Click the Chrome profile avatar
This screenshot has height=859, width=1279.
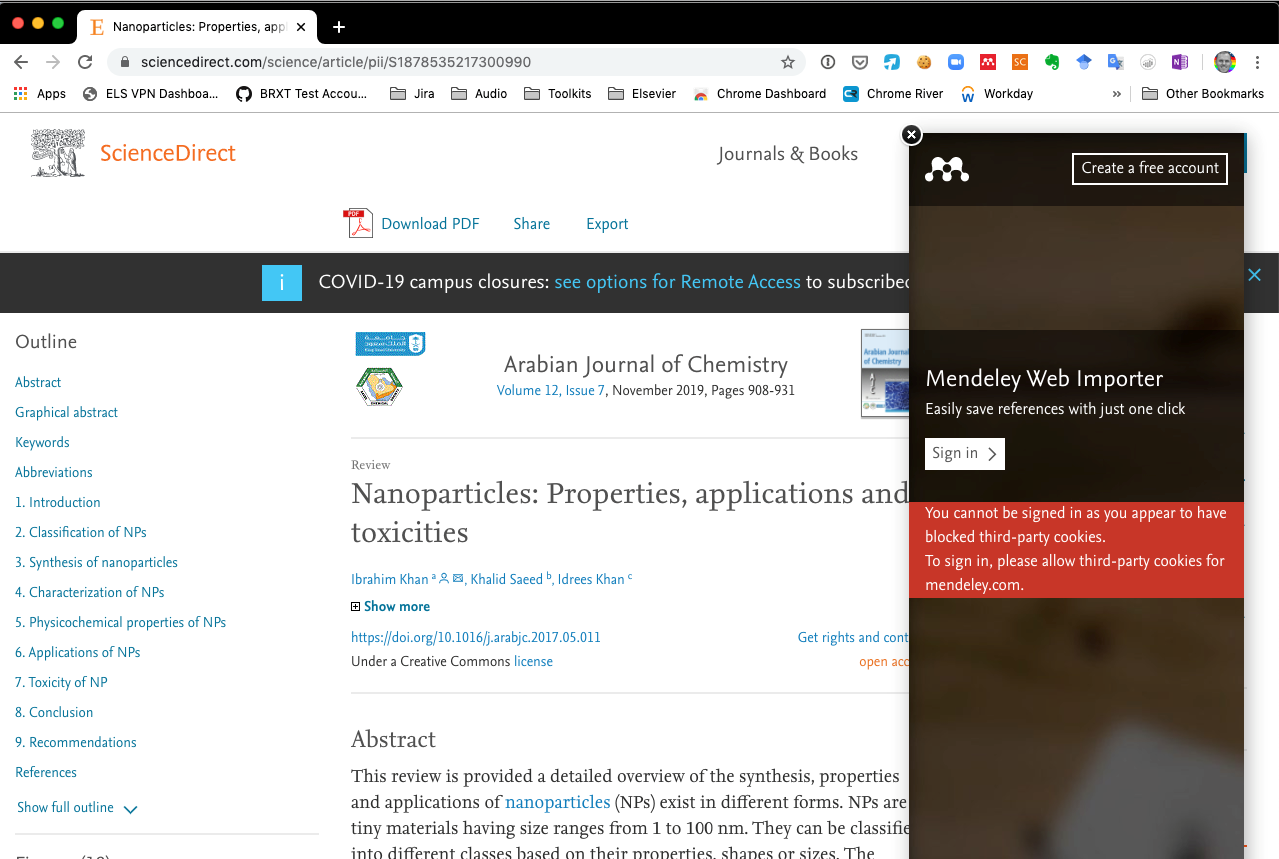point(1225,62)
